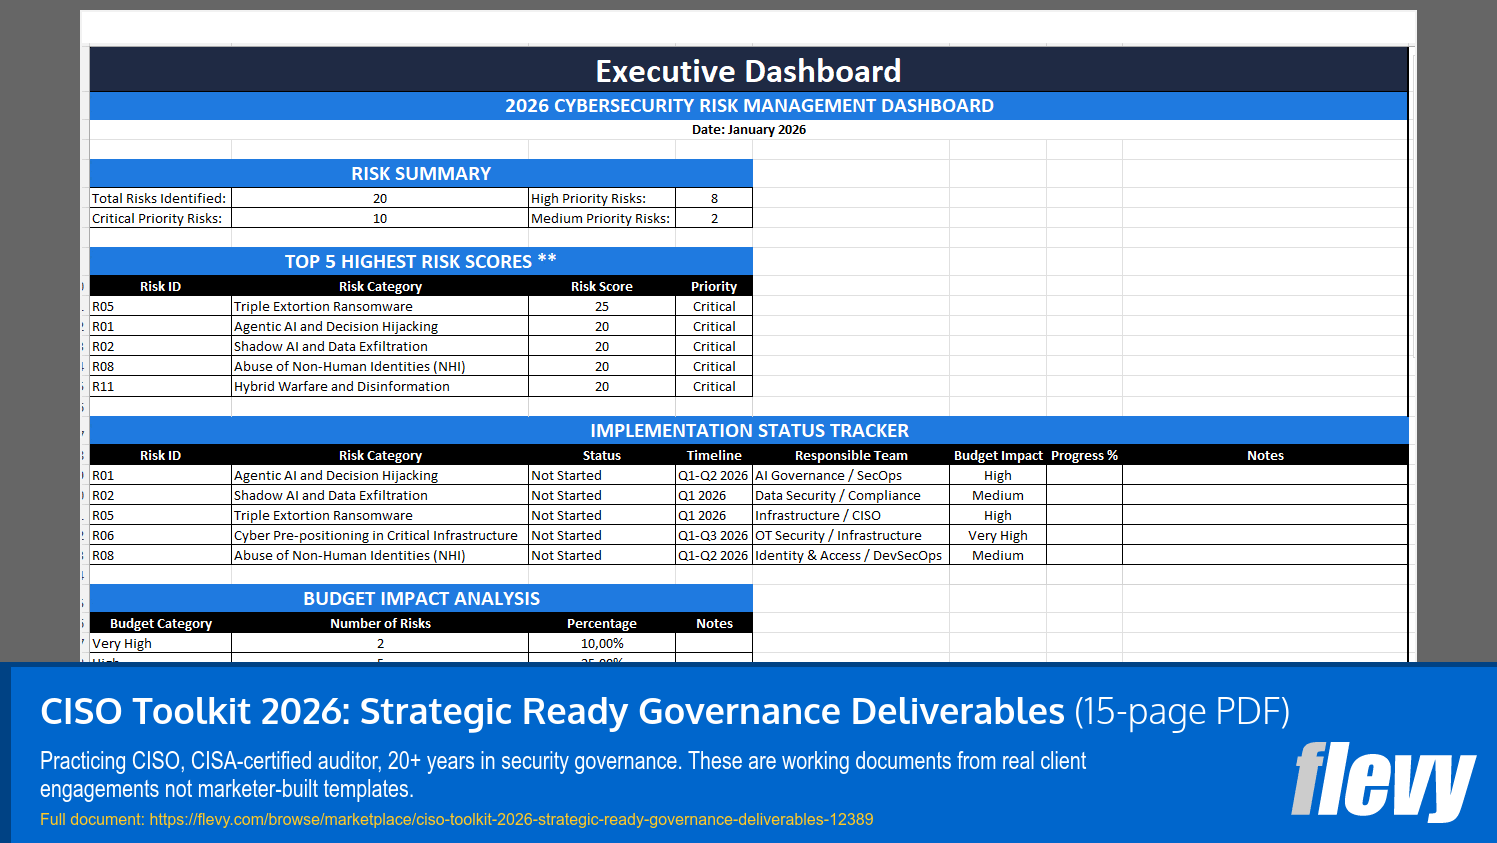This screenshot has width=1497, height=843.
Task: Click OT Security / Infrastructure cell
Action: coord(851,535)
